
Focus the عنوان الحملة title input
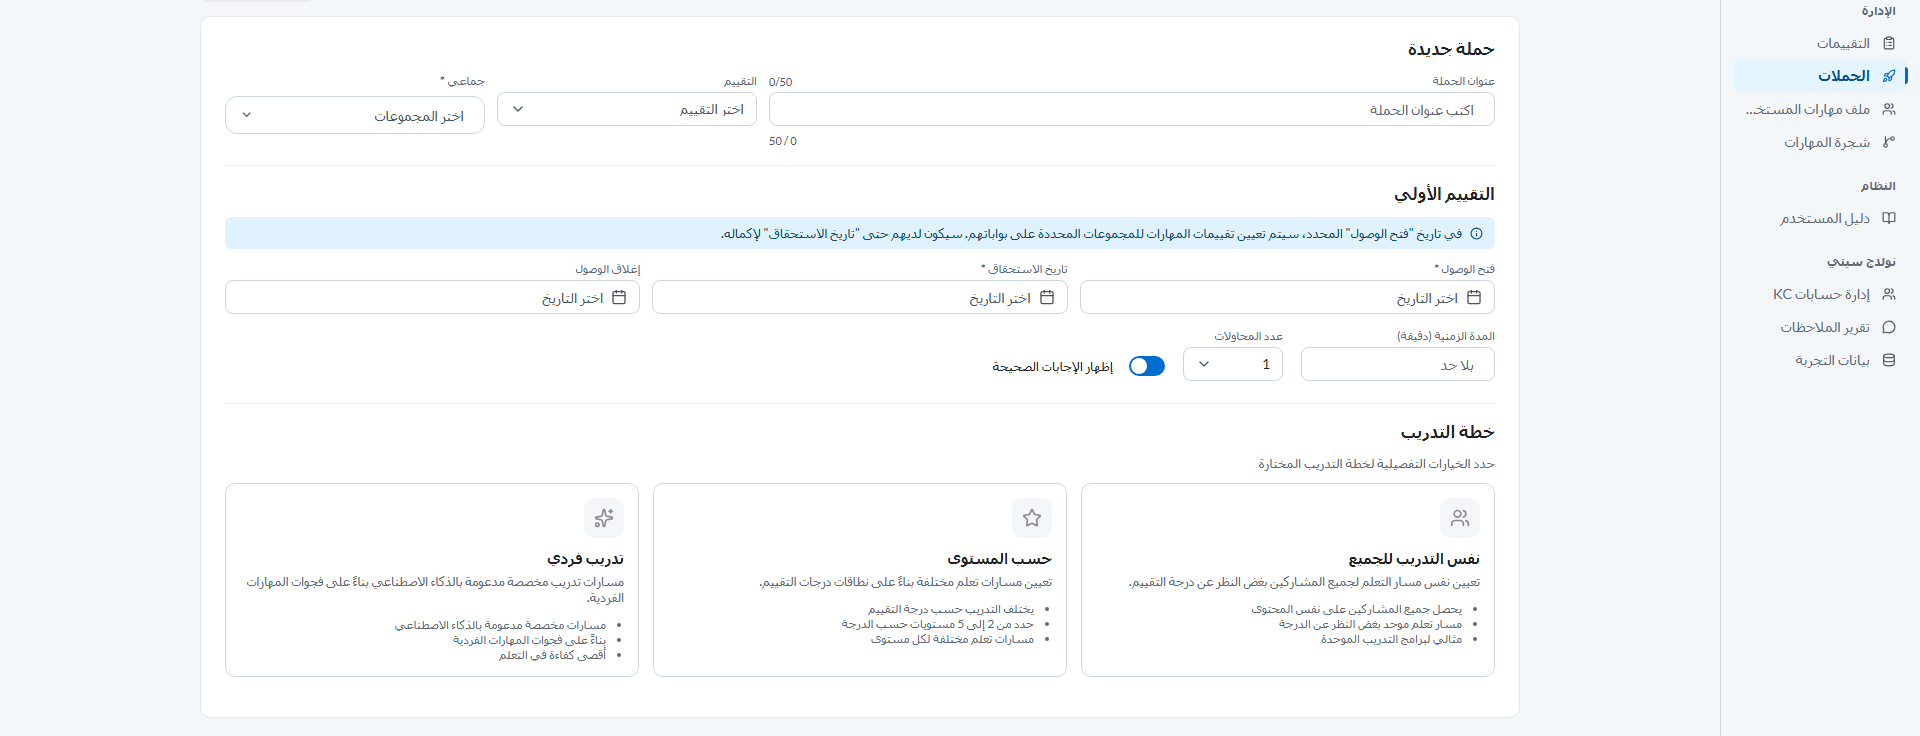coord(1132,109)
